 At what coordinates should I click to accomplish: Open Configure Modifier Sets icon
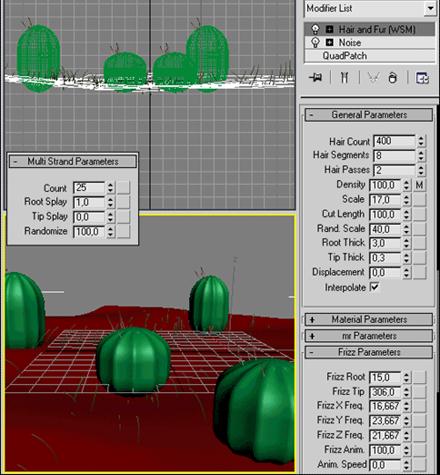(422, 78)
